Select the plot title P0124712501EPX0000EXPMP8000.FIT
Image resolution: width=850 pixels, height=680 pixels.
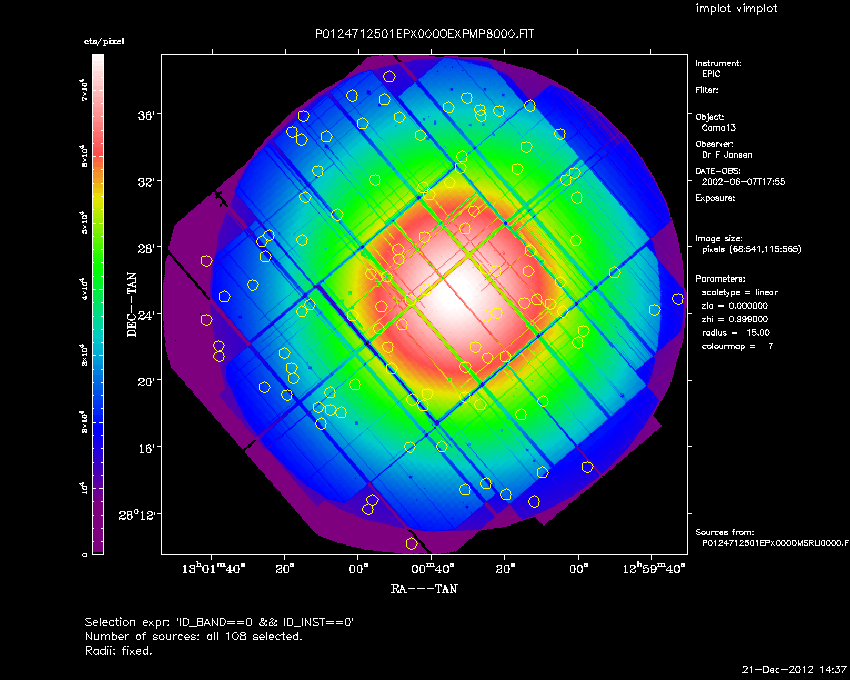[424, 34]
